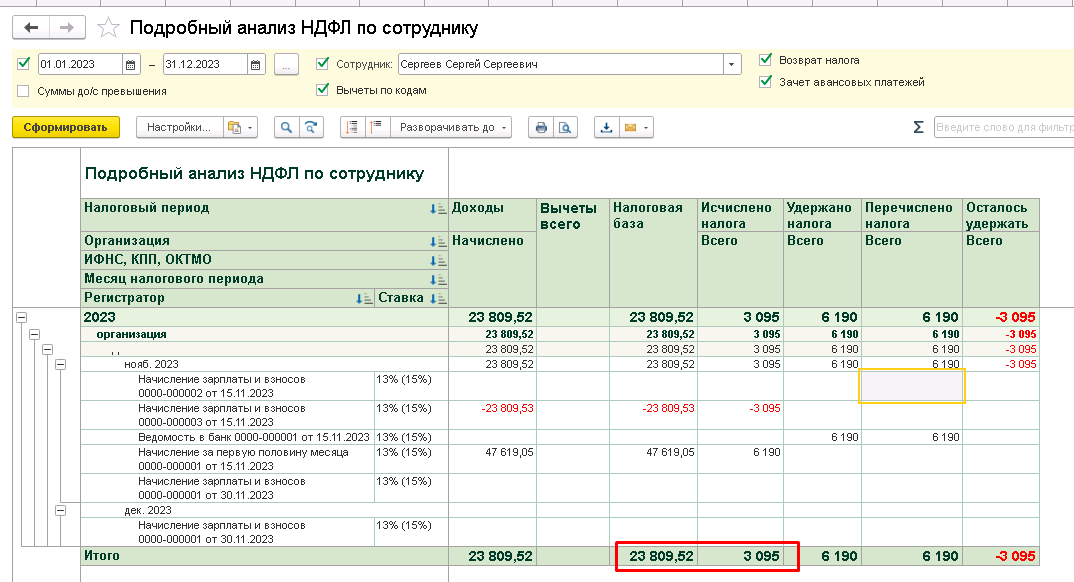Open the send by email envelope dropdown
Image resolution: width=1074 pixels, height=582 pixels.
[x=636, y=127]
